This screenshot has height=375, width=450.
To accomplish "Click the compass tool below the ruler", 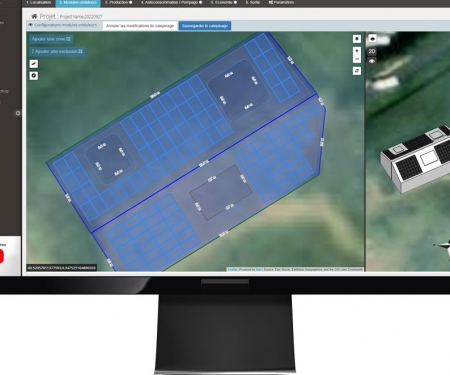I will [x=34, y=76].
